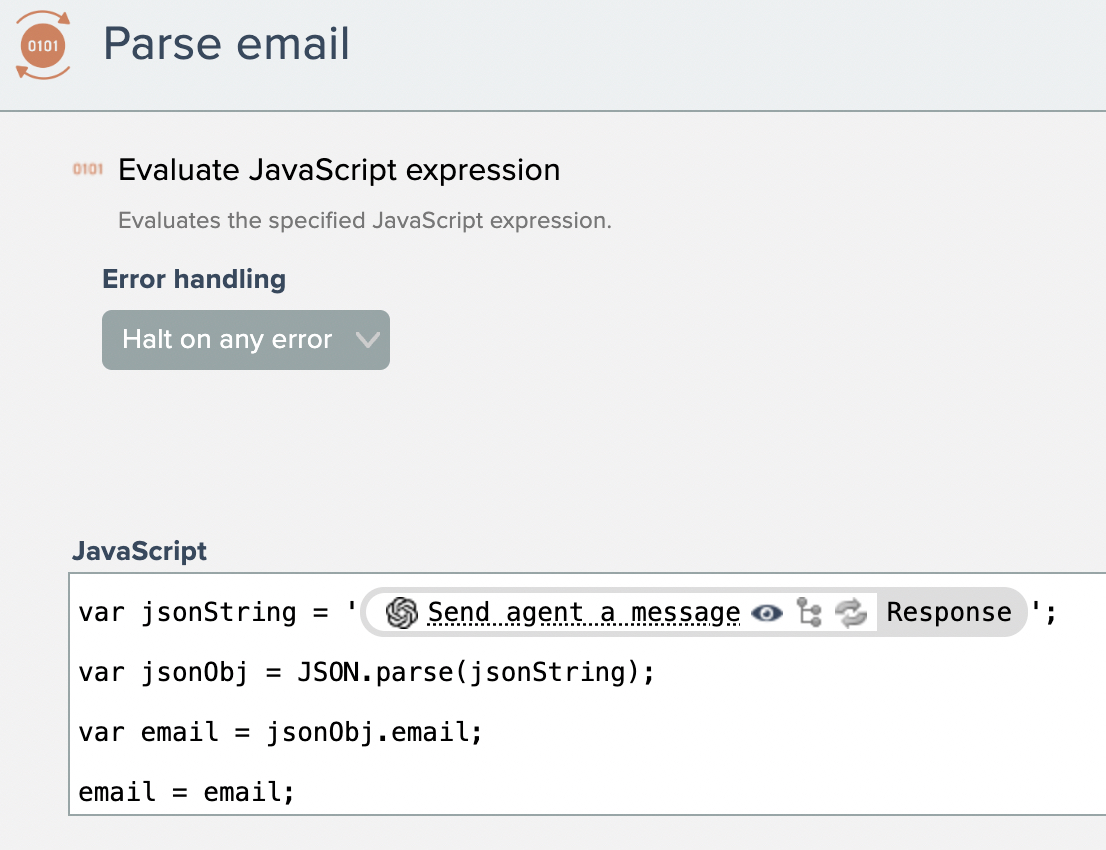1106x850 pixels.
Task: Click the description text below the heading
Action: tap(364, 220)
